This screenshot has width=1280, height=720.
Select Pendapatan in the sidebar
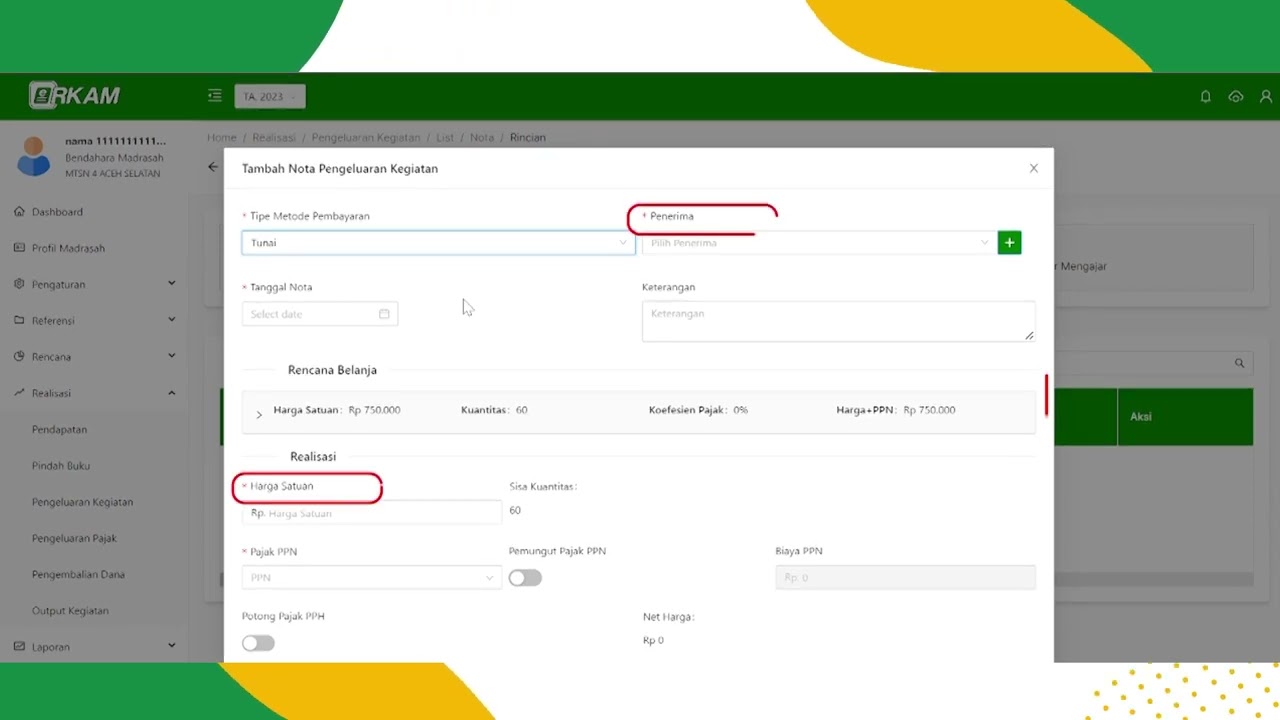[59, 429]
